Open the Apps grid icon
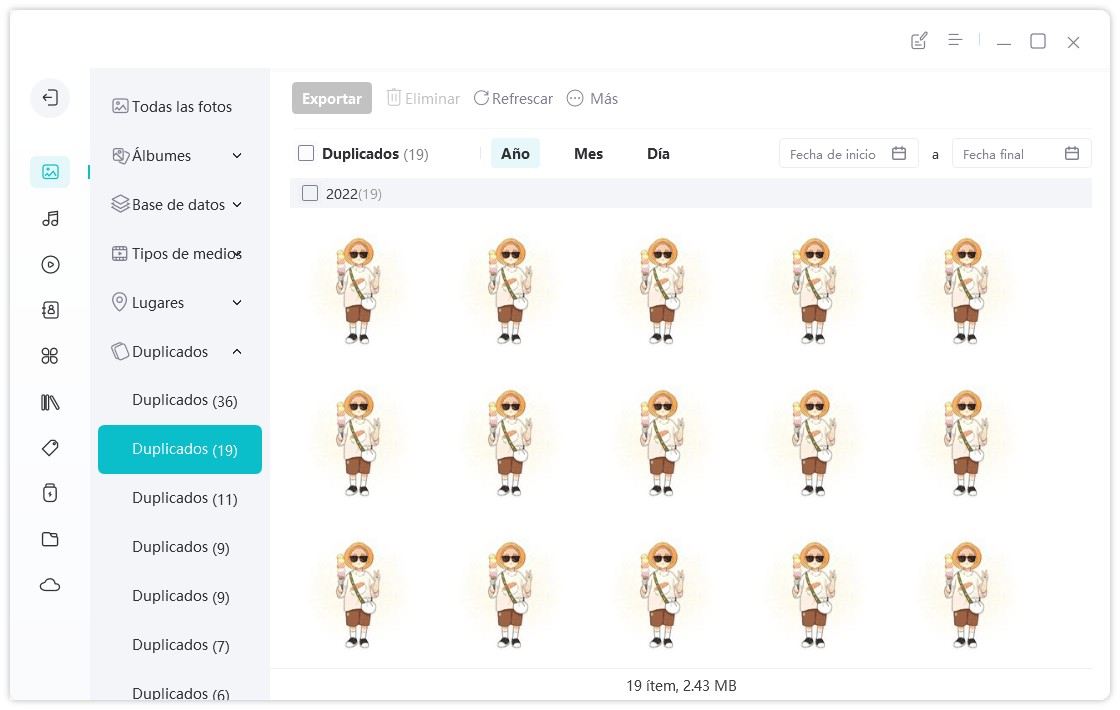This screenshot has width=1120, height=710. [50, 356]
